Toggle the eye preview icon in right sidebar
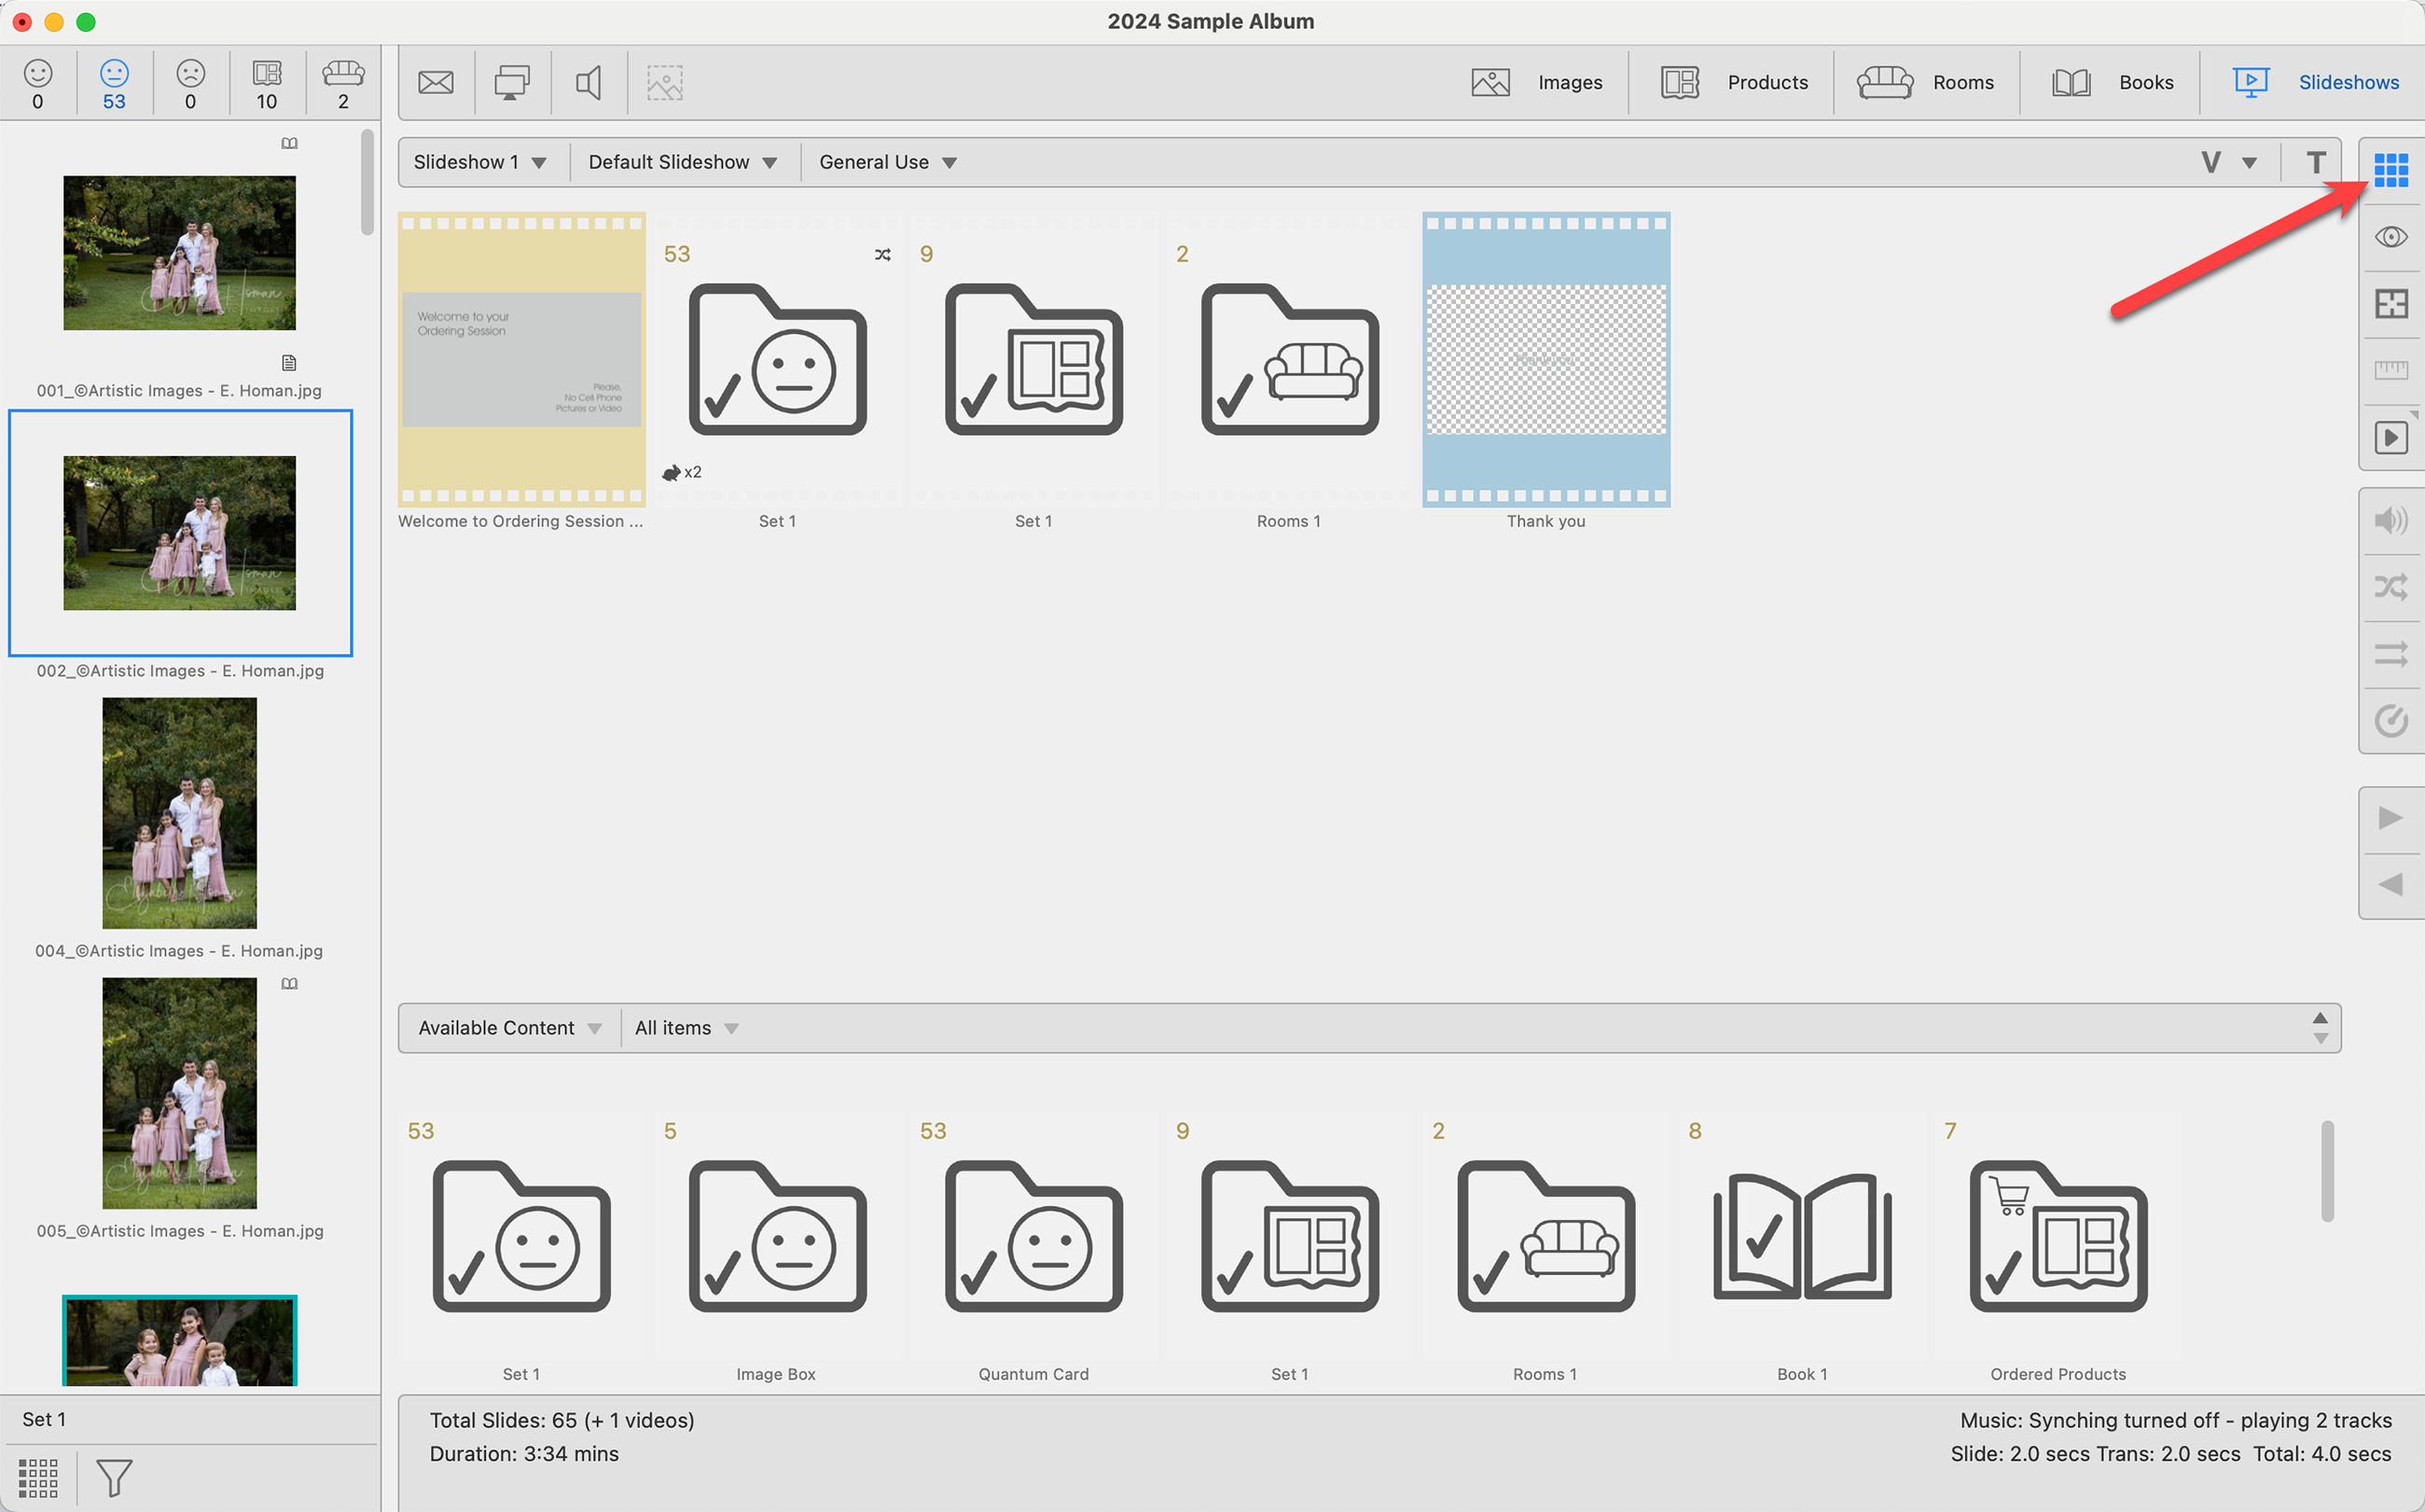 2390,237
